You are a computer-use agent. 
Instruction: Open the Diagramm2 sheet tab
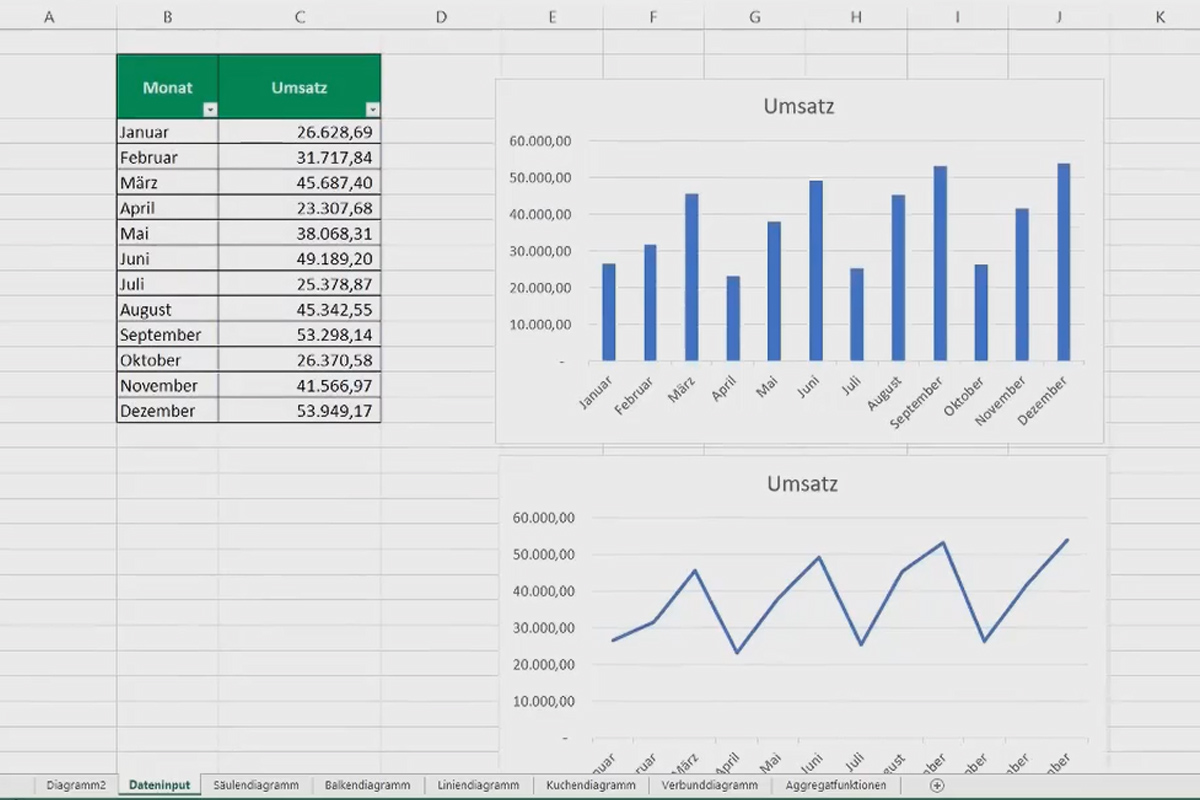tap(76, 785)
